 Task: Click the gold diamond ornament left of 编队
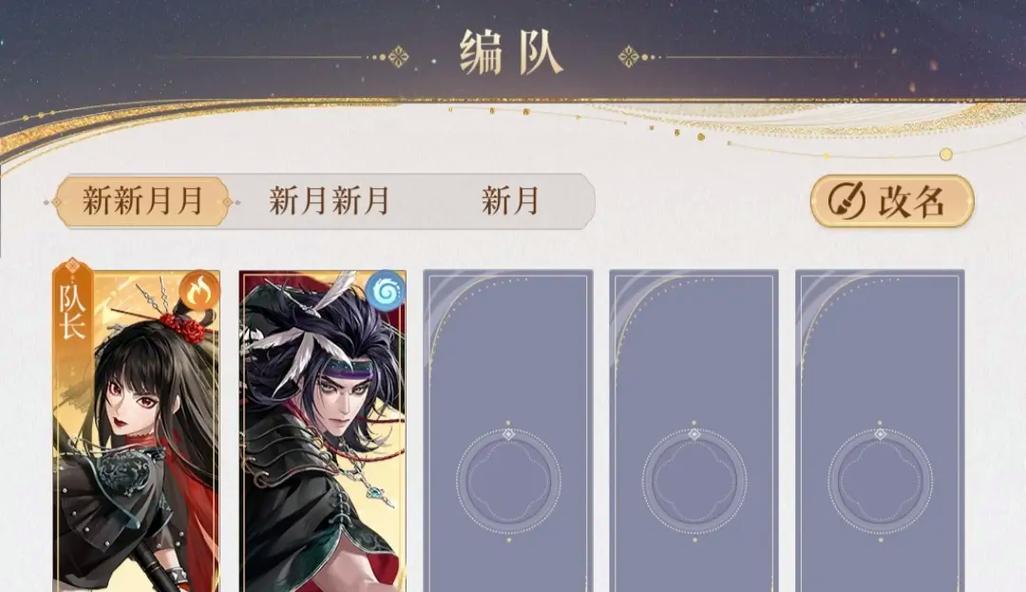[398, 57]
